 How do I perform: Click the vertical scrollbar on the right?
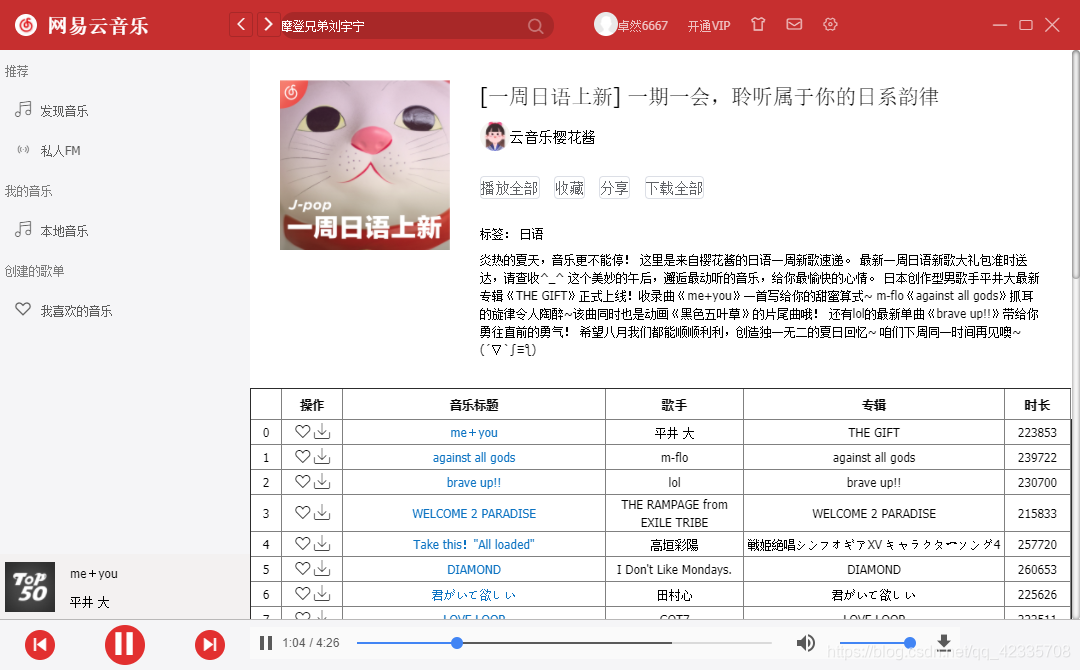1076,165
